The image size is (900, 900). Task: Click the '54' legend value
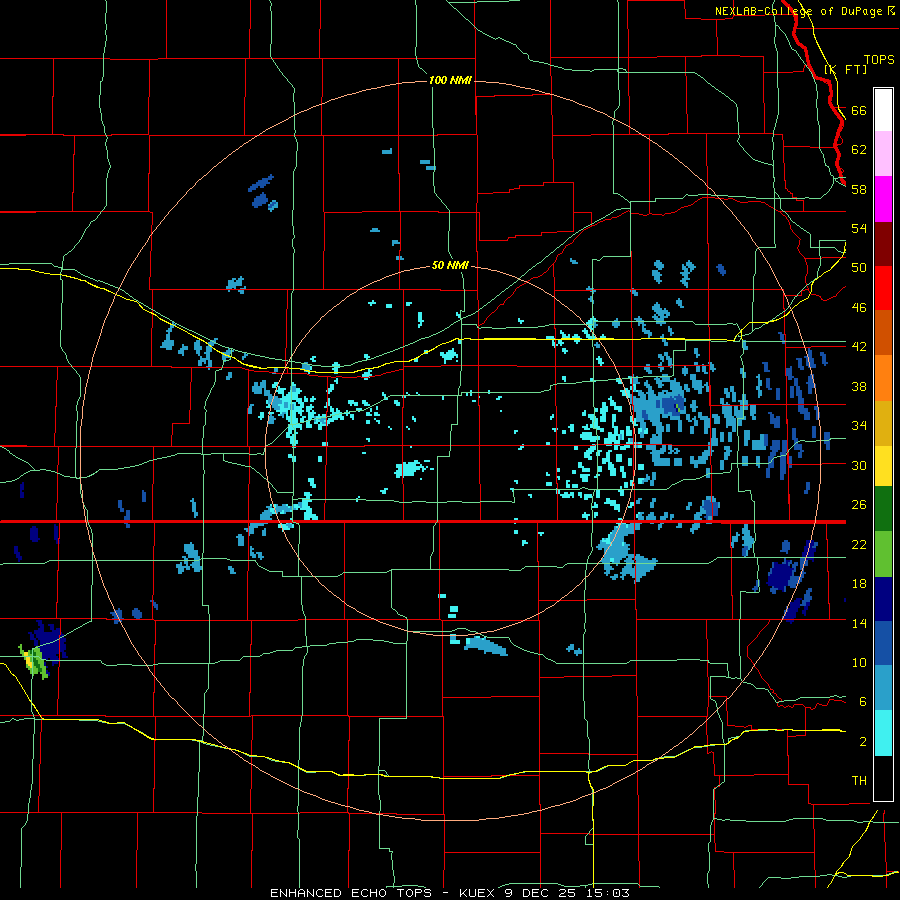click(859, 228)
